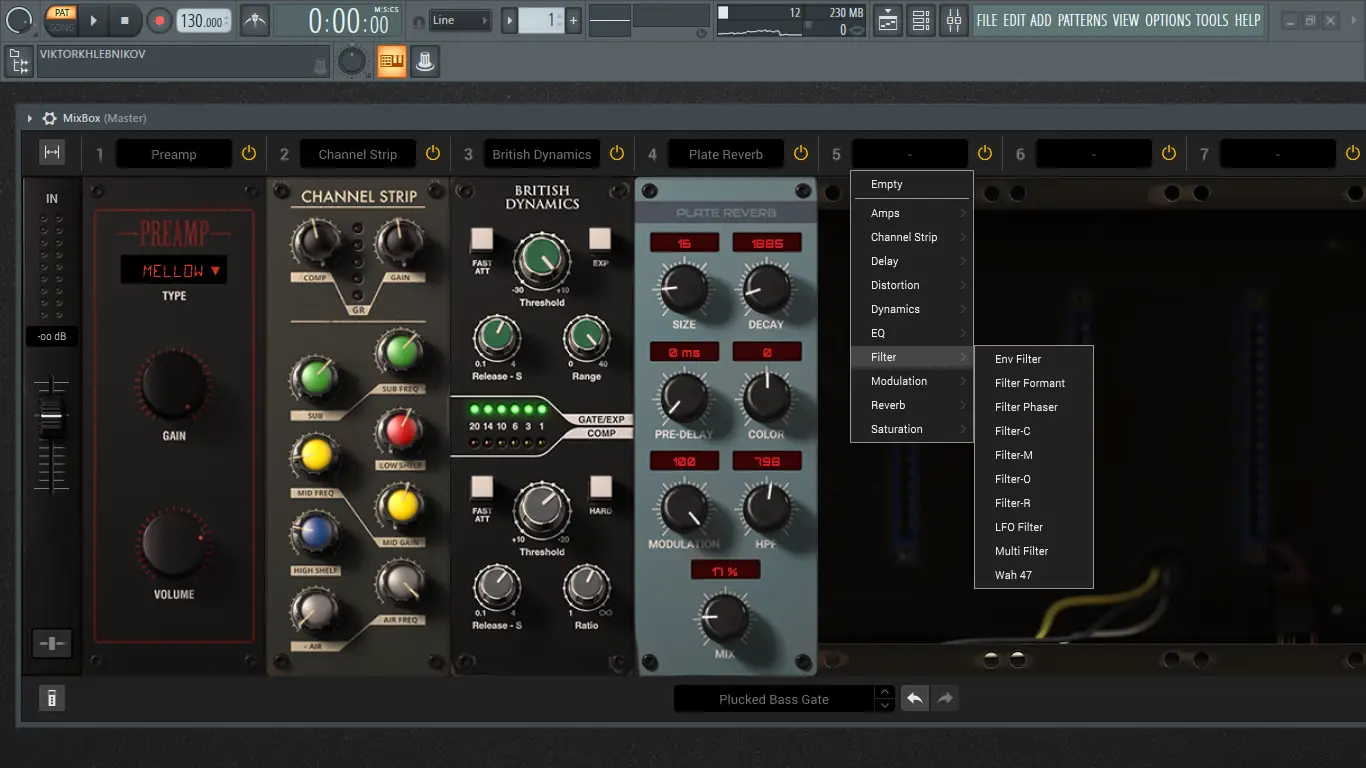Click the Preamp VOLUME knob
The image size is (1366, 768).
[x=174, y=543]
